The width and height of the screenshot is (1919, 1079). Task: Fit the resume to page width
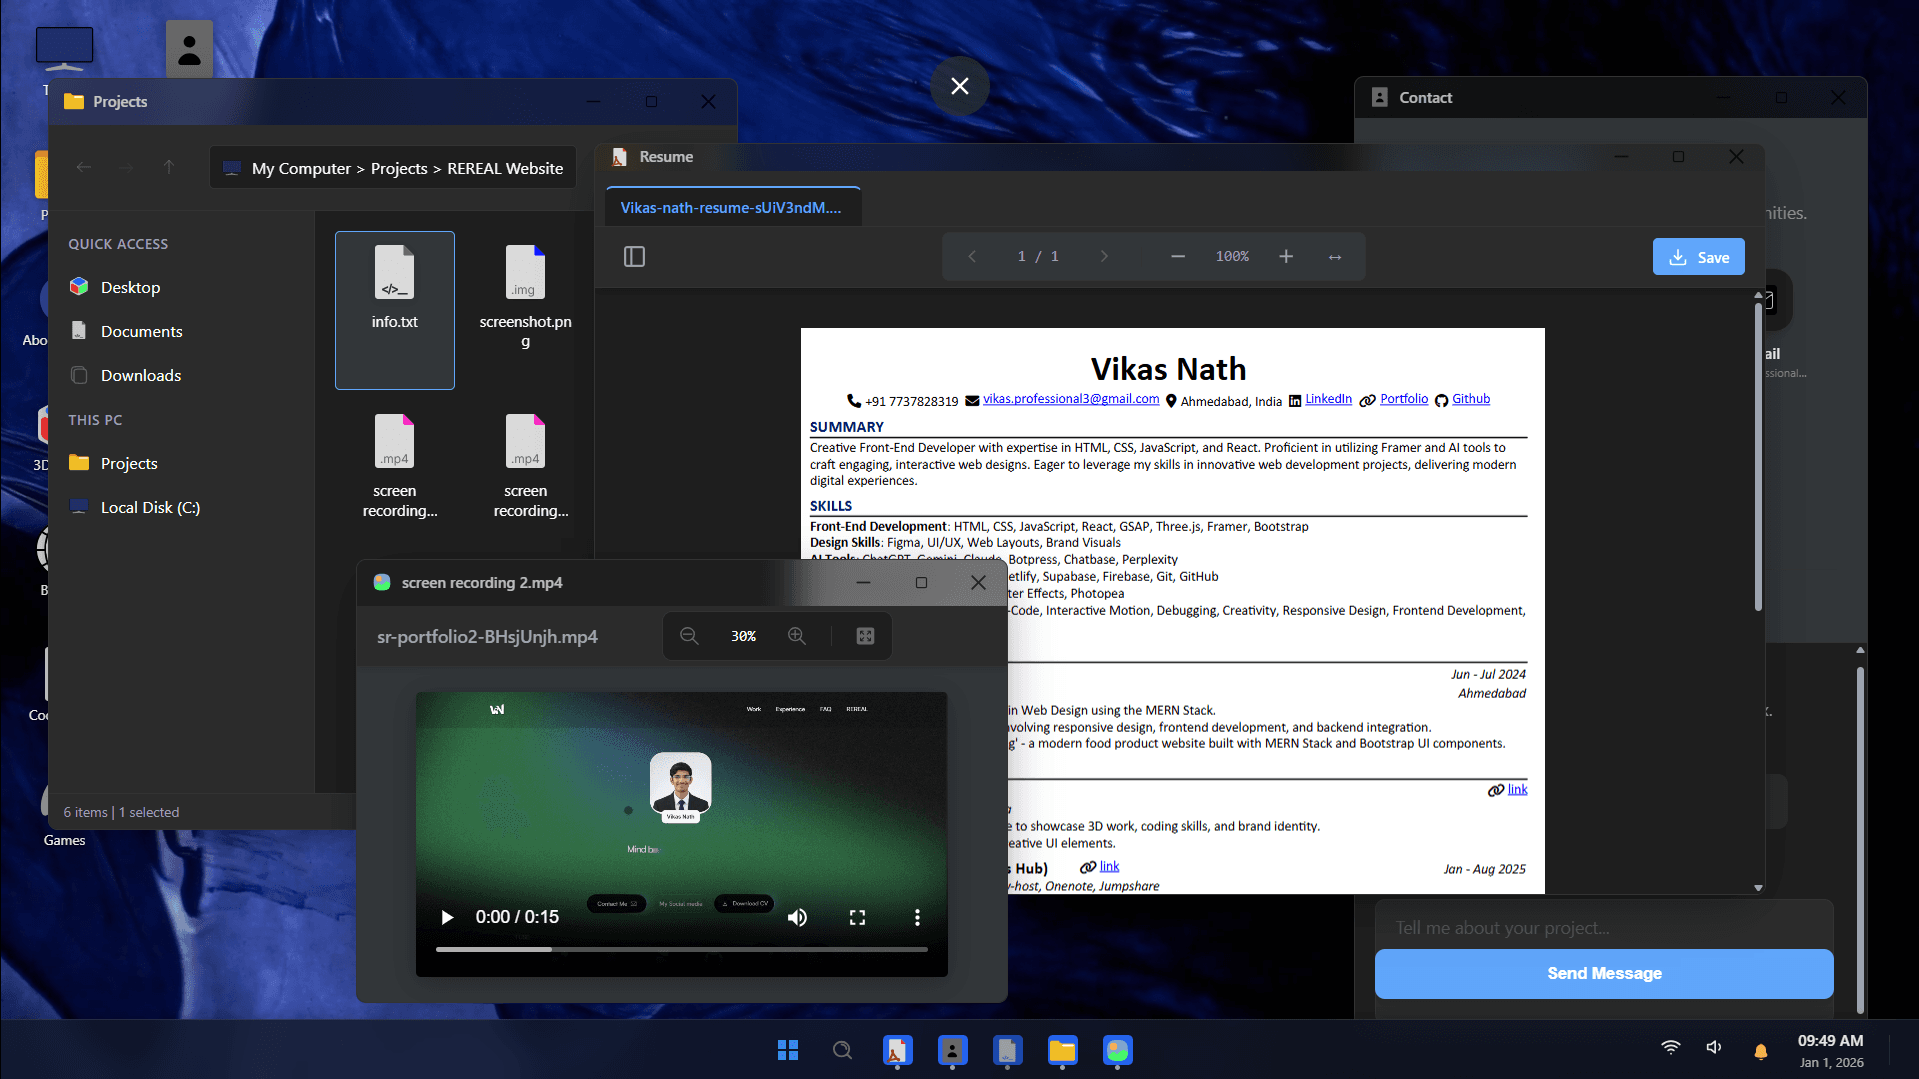[1335, 256]
